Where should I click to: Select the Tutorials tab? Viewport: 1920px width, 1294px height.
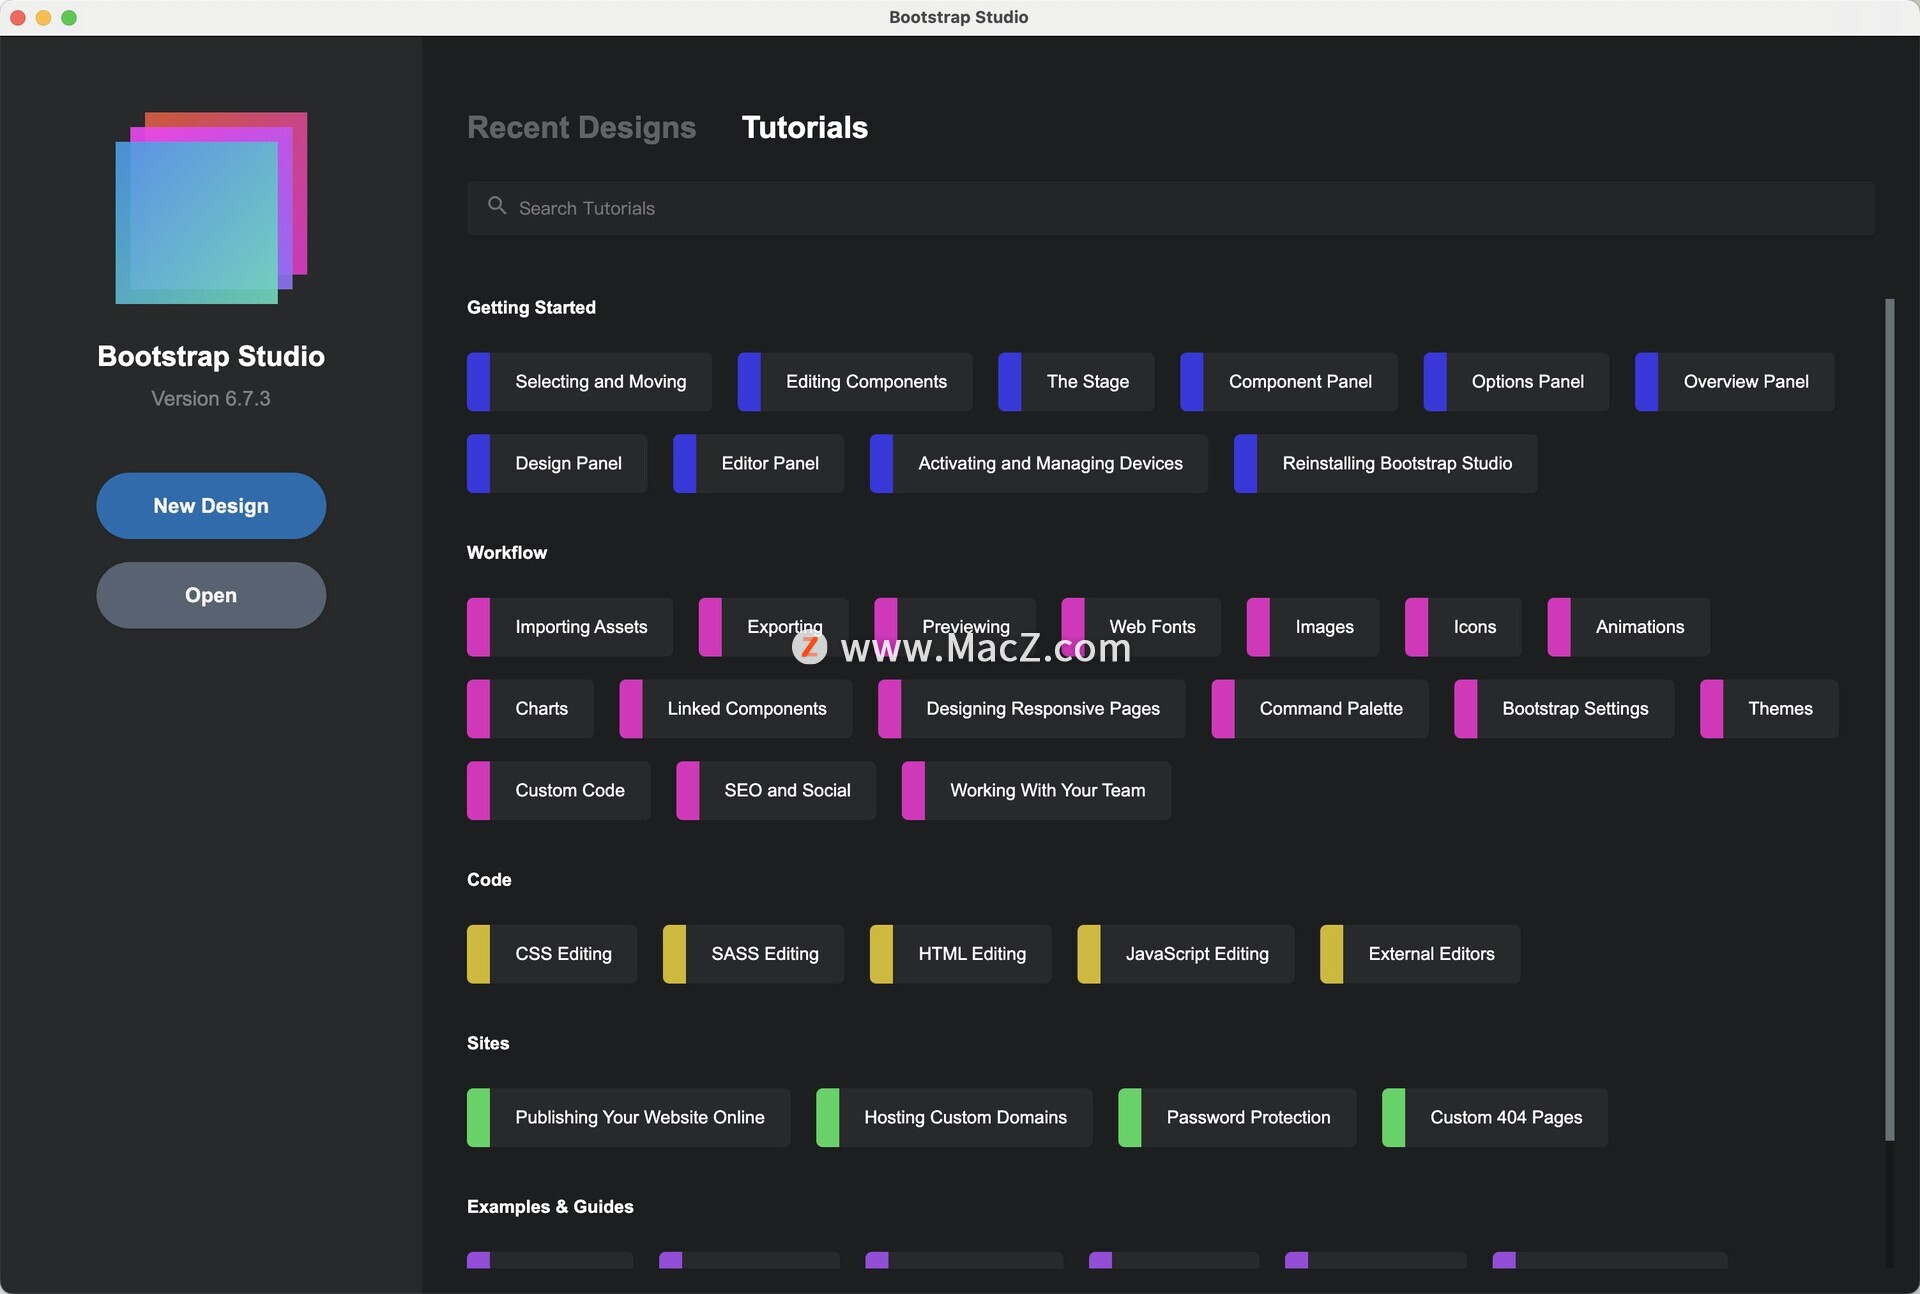tap(804, 127)
